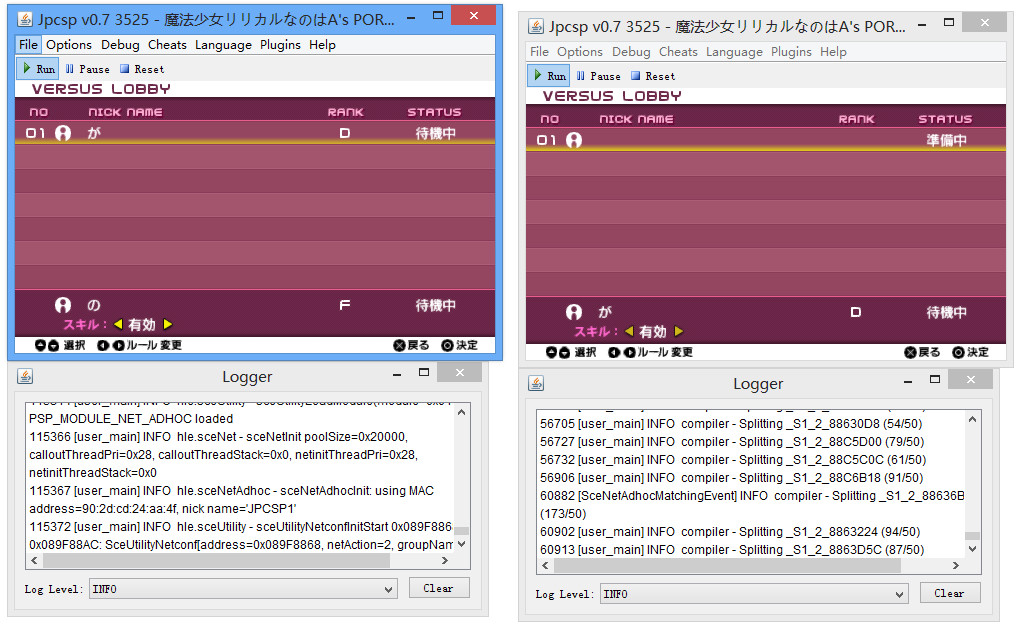Open the Debug menu in the left emulator window

tap(120, 45)
